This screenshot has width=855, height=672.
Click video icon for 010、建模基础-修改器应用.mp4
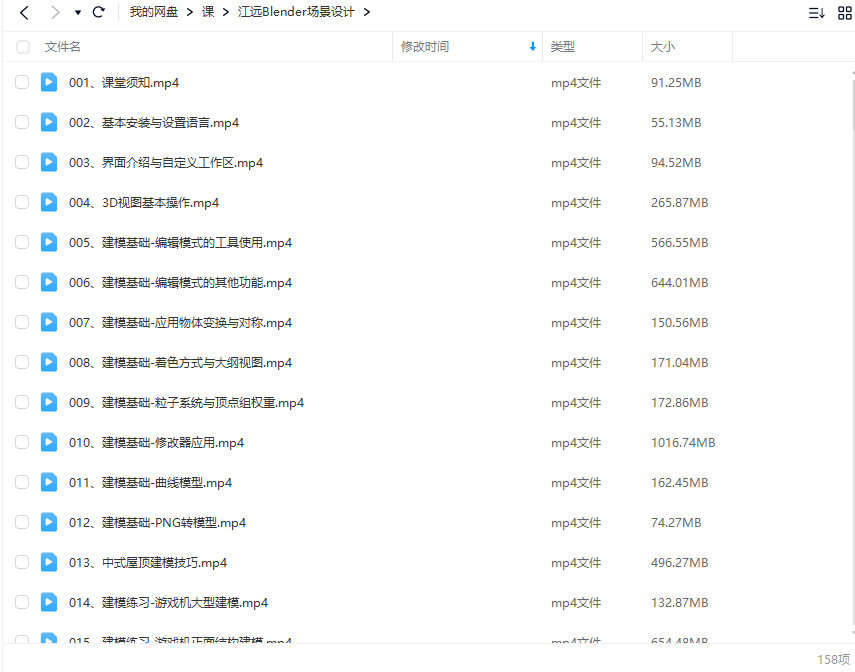[x=49, y=442]
